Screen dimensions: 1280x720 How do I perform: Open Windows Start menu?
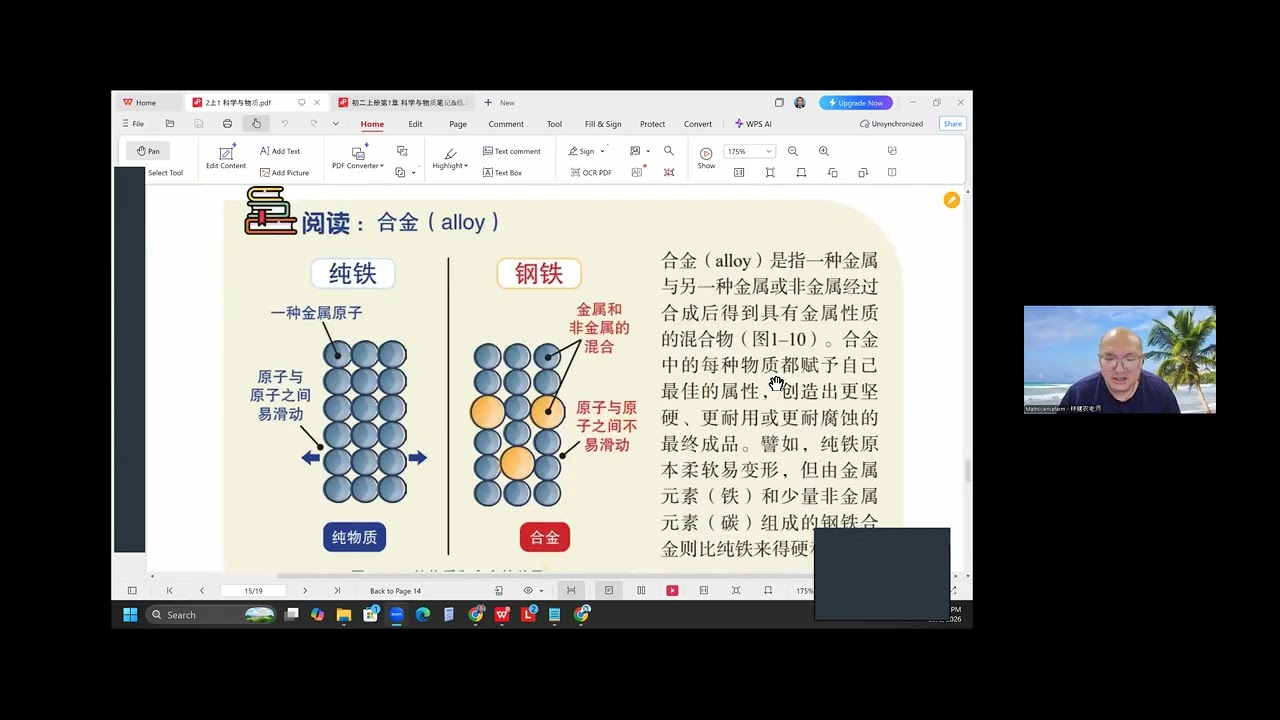click(x=130, y=615)
